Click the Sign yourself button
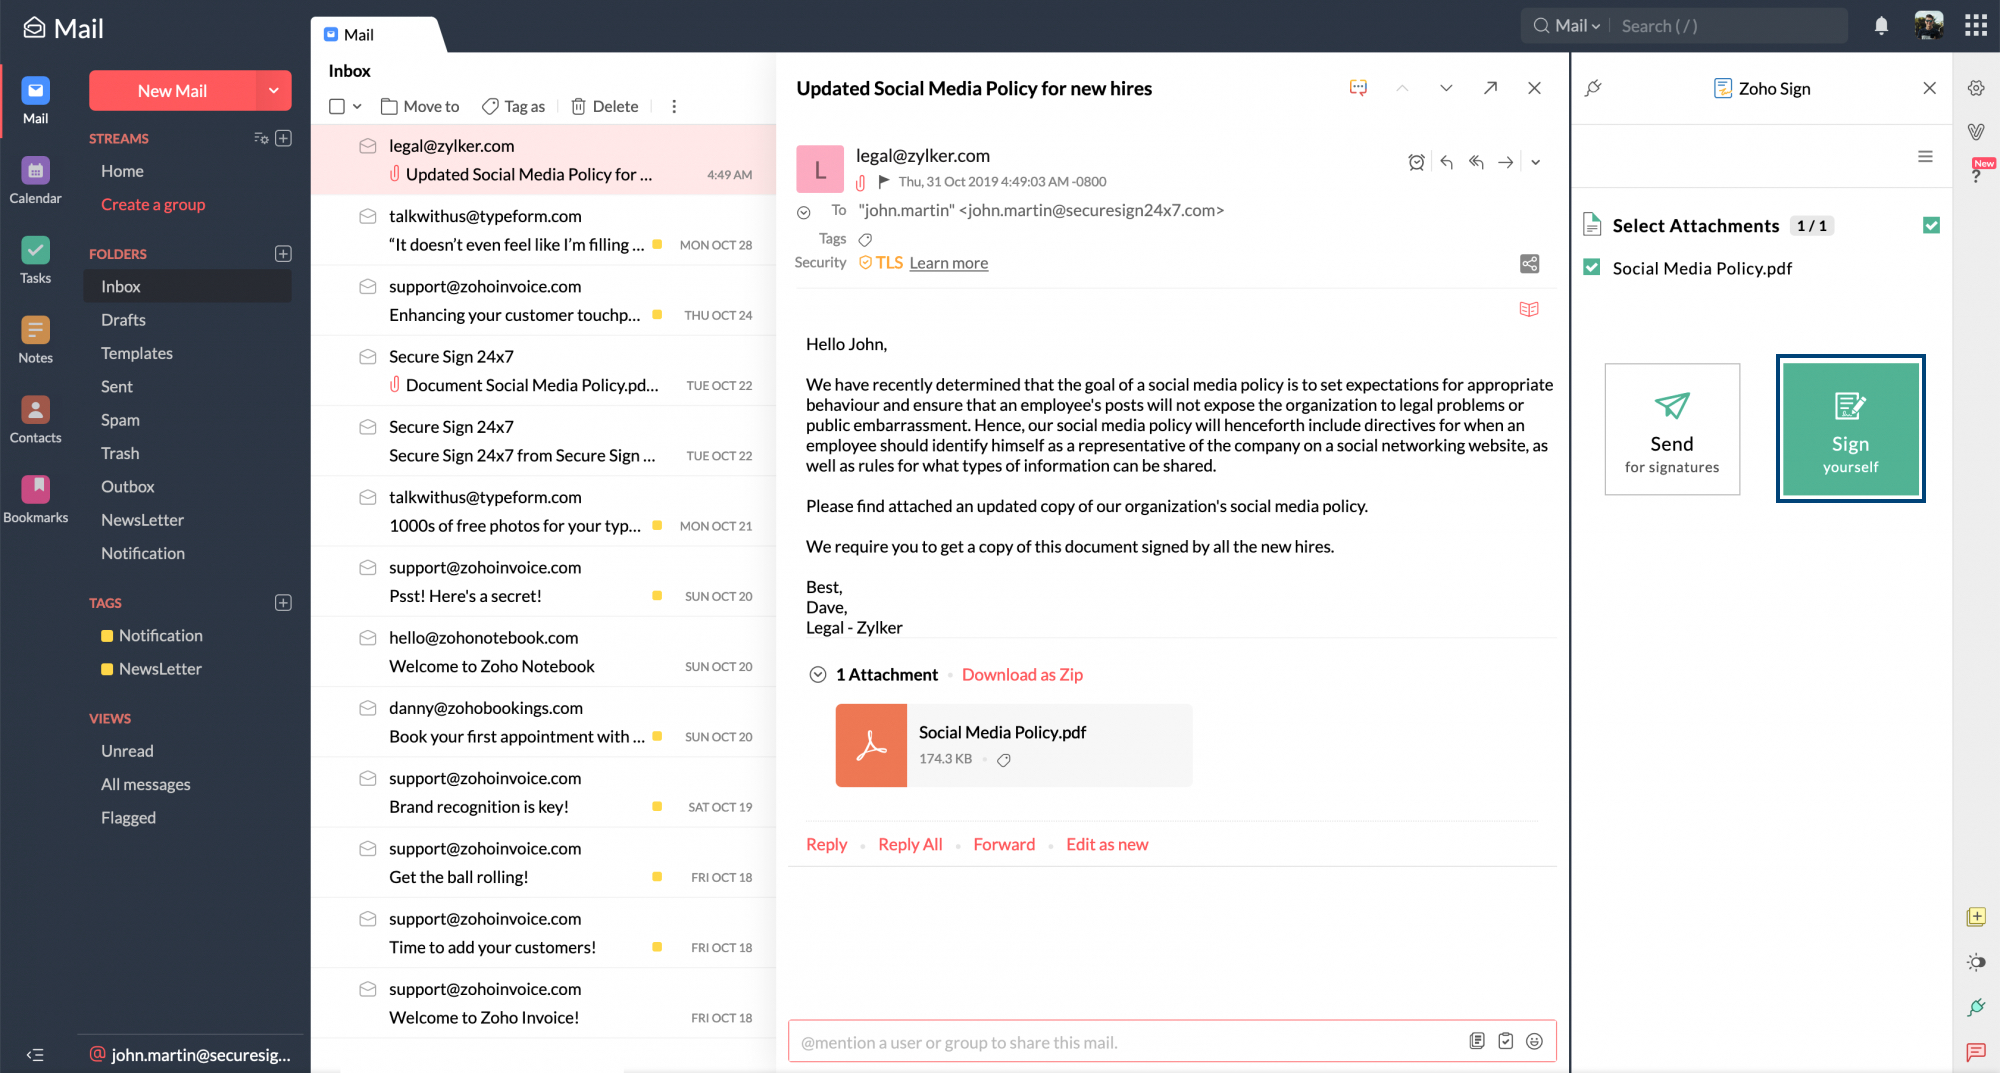This screenshot has width=2000, height=1073. point(1850,428)
